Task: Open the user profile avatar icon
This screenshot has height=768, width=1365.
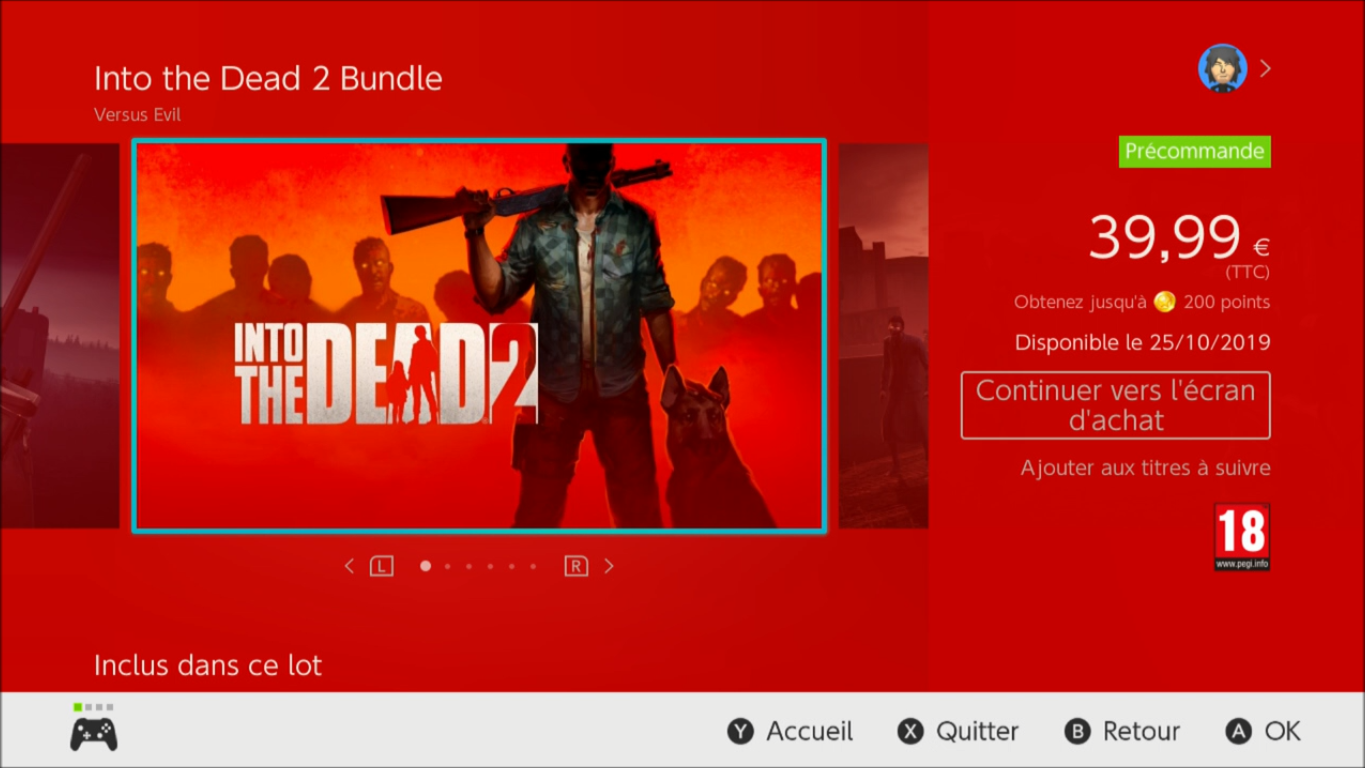Action: (1222, 68)
